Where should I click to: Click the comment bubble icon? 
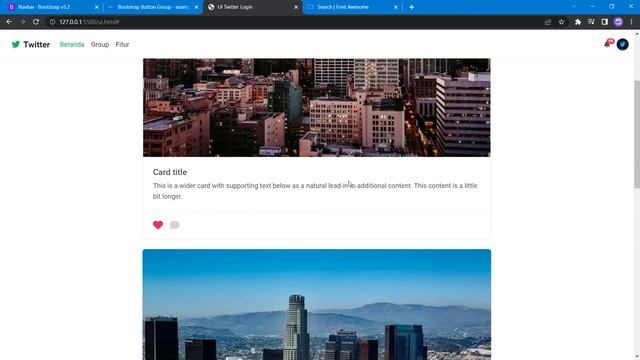pyautogui.click(x=175, y=225)
